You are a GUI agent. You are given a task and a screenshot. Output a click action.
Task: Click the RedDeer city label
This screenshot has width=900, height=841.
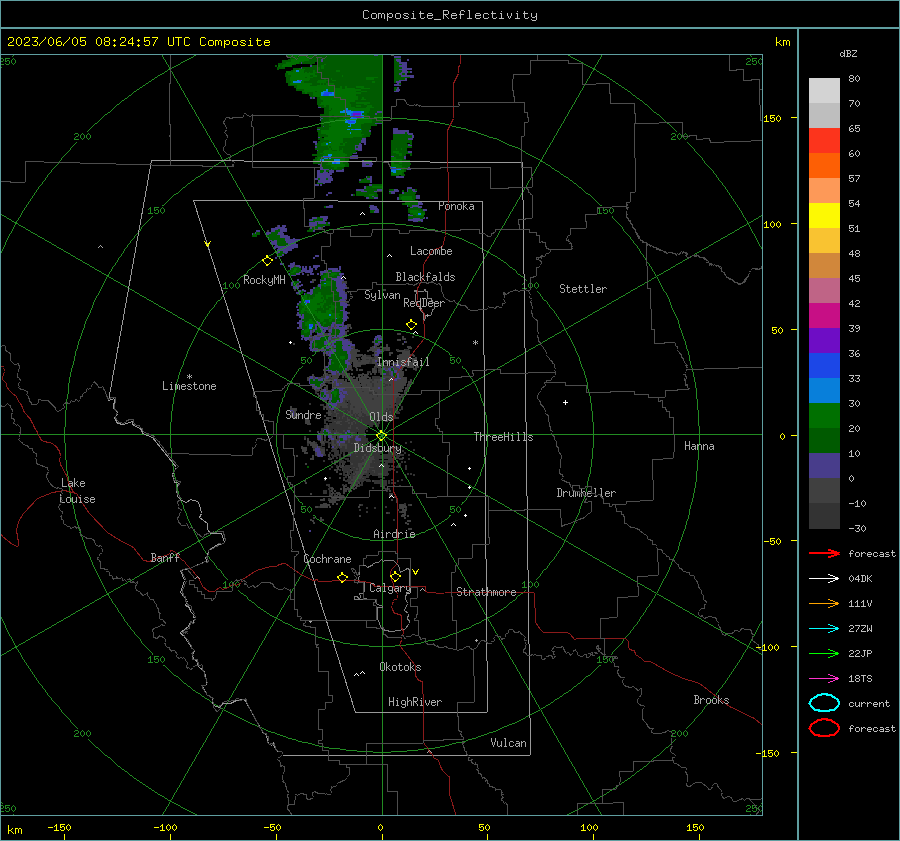(424, 303)
